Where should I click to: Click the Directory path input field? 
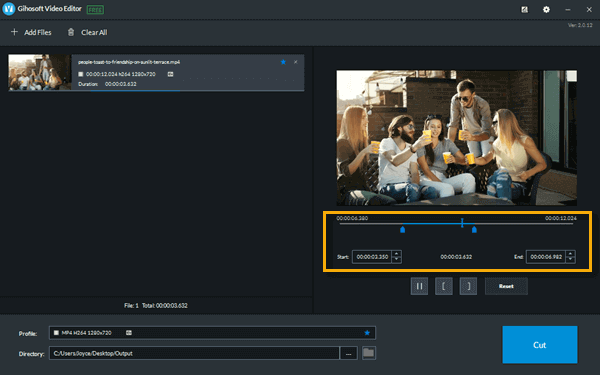click(194, 353)
